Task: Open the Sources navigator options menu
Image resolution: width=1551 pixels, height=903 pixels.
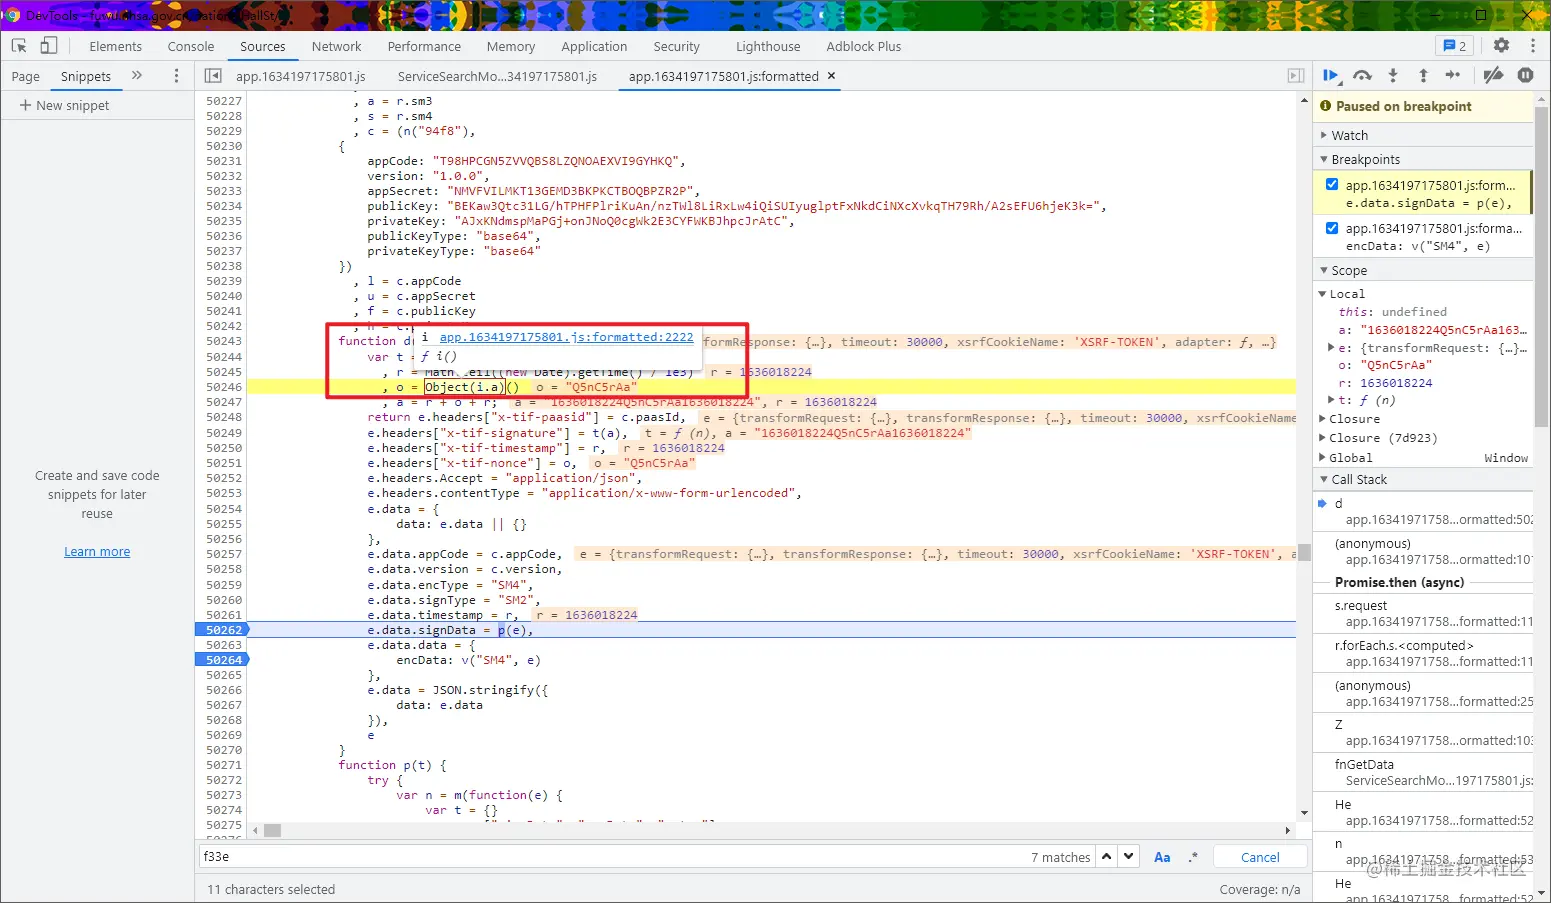Action: [x=176, y=76]
